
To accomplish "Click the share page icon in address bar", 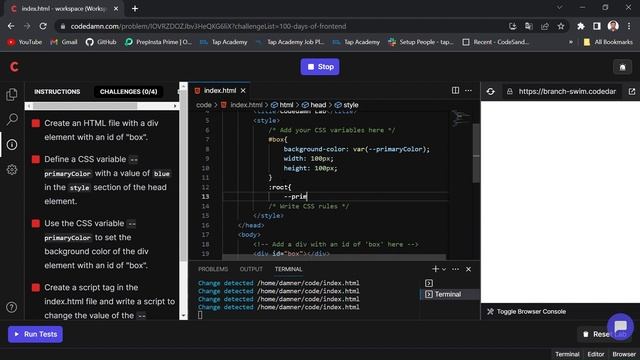I will point(544,26).
